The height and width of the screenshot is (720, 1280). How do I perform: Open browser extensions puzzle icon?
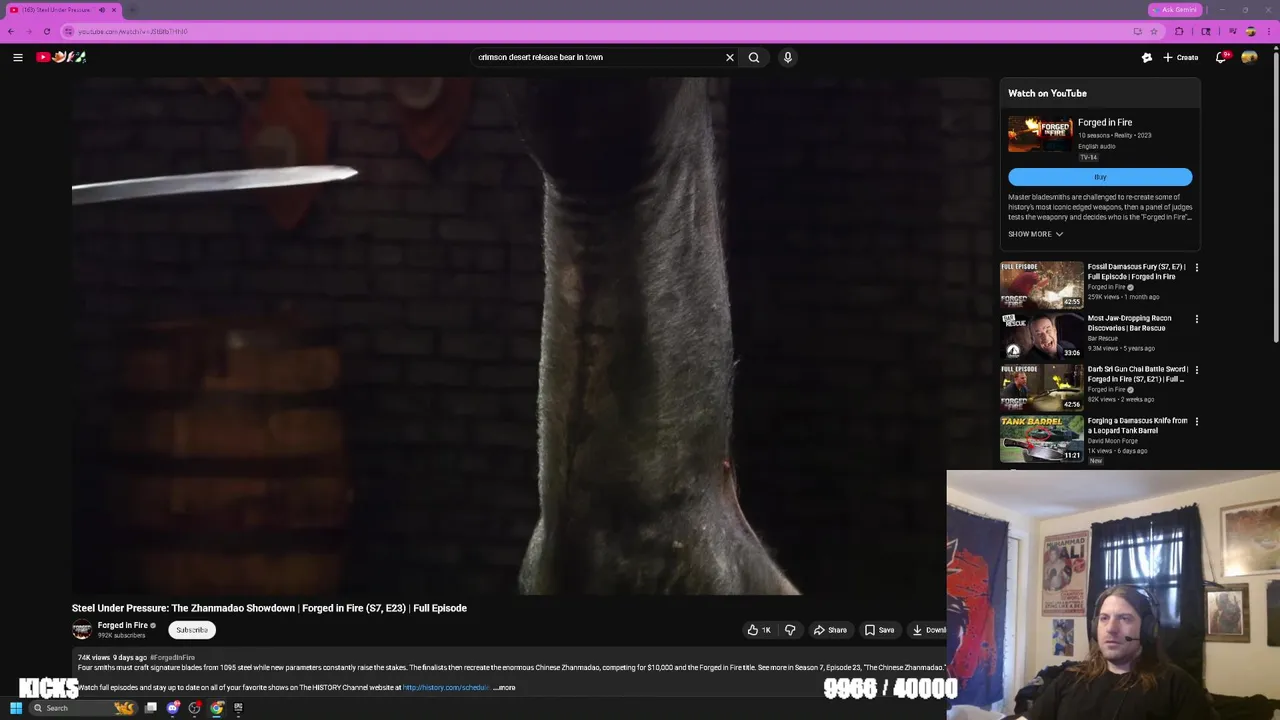(x=1179, y=31)
